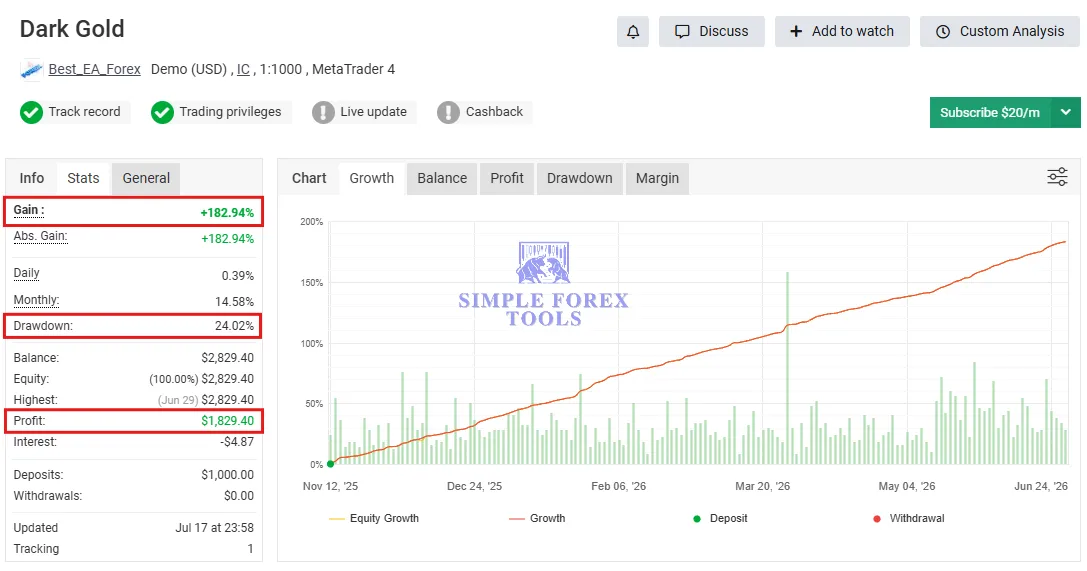Click the Custom Analysis clock icon

943,32
